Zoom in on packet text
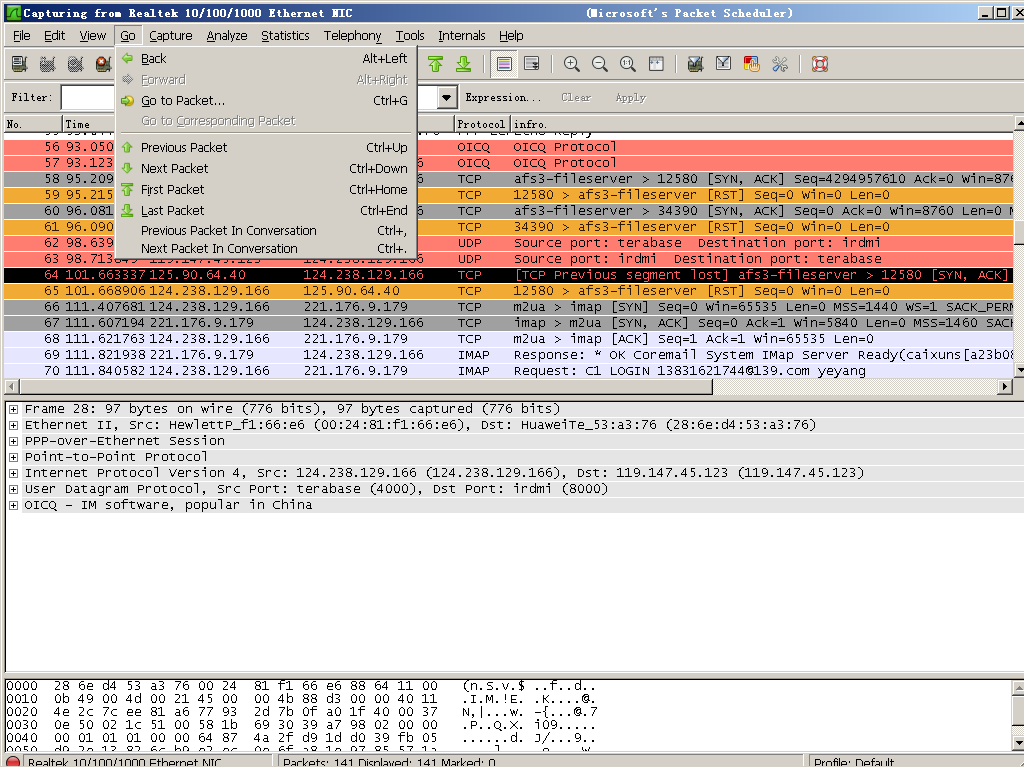1024x768 pixels. 572,64
